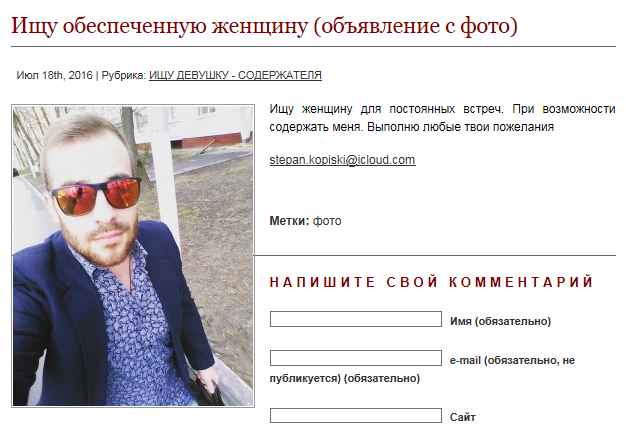This screenshot has width=626, height=441.
Task: Click the e-mail (обязательно, не label text
Action: click(513, 360)
